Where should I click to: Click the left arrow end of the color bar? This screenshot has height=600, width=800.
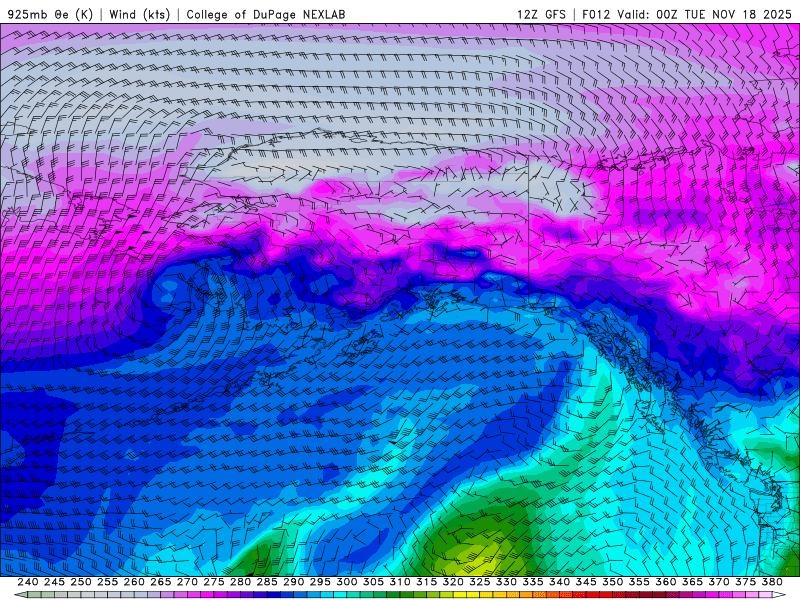pos(21,595)
